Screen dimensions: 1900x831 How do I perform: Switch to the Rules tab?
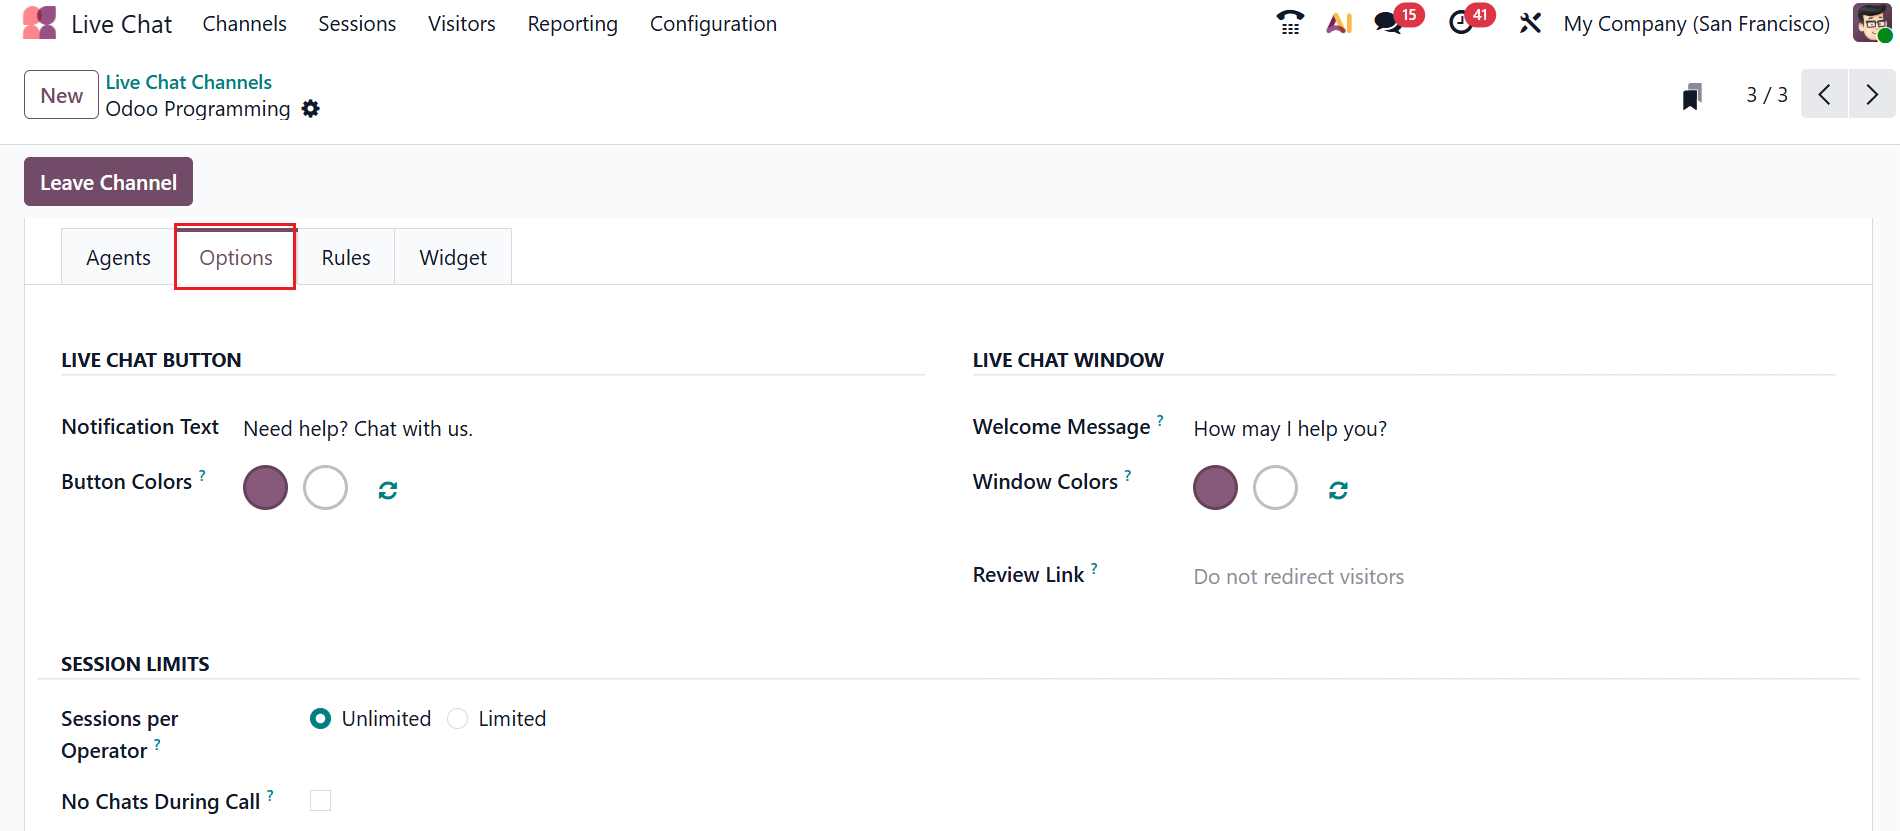(346, 258)
